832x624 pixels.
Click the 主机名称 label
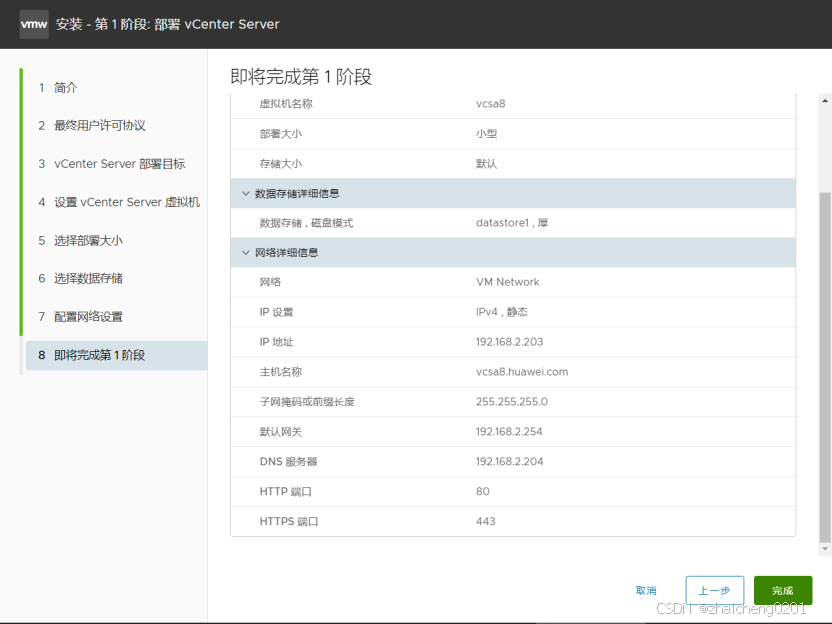coord(281,372)
